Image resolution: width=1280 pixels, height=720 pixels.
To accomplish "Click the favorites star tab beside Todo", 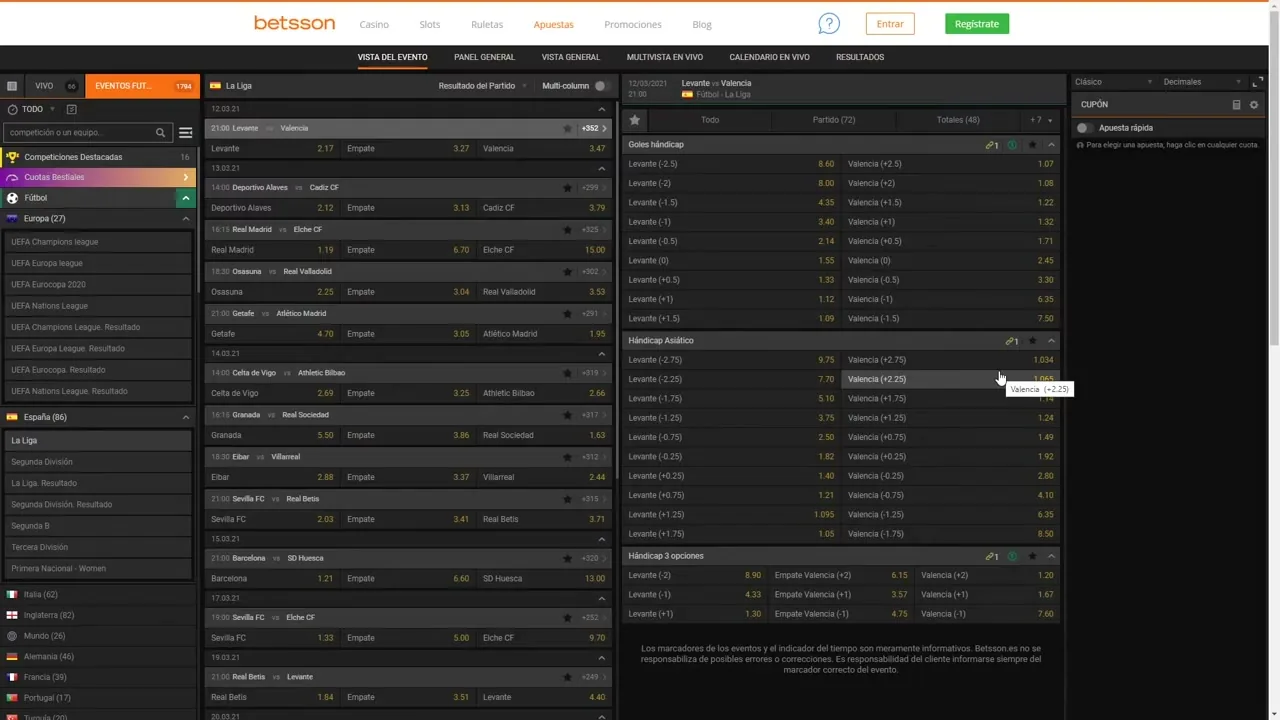I will coord(635,120).
